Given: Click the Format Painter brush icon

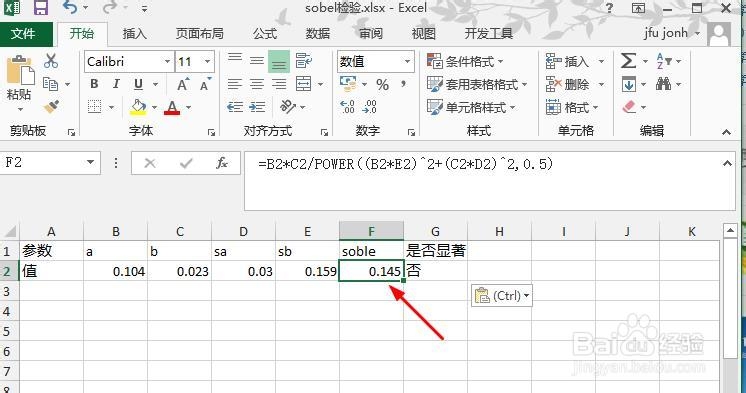Looking at the screenshot, I should [x=51, y=107].
